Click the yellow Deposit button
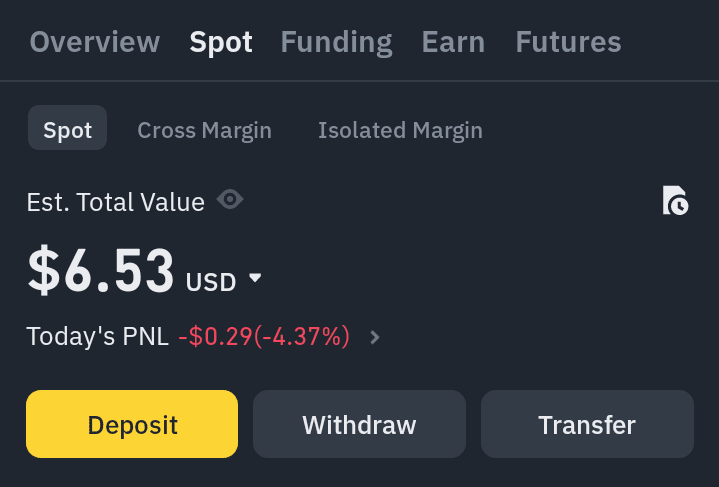This screenshot has width=719, height=487. [x=132, y=424]
